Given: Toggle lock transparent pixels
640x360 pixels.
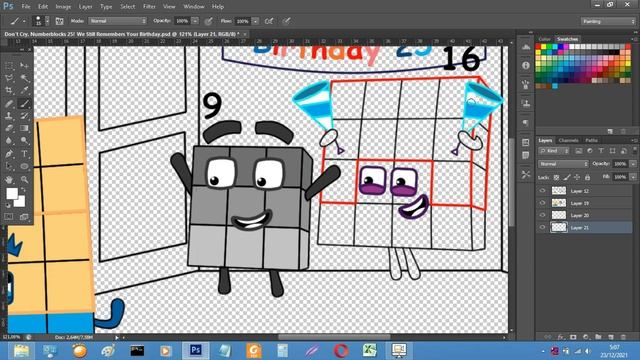Looking at the screenshot, I should tap(556, 177).
